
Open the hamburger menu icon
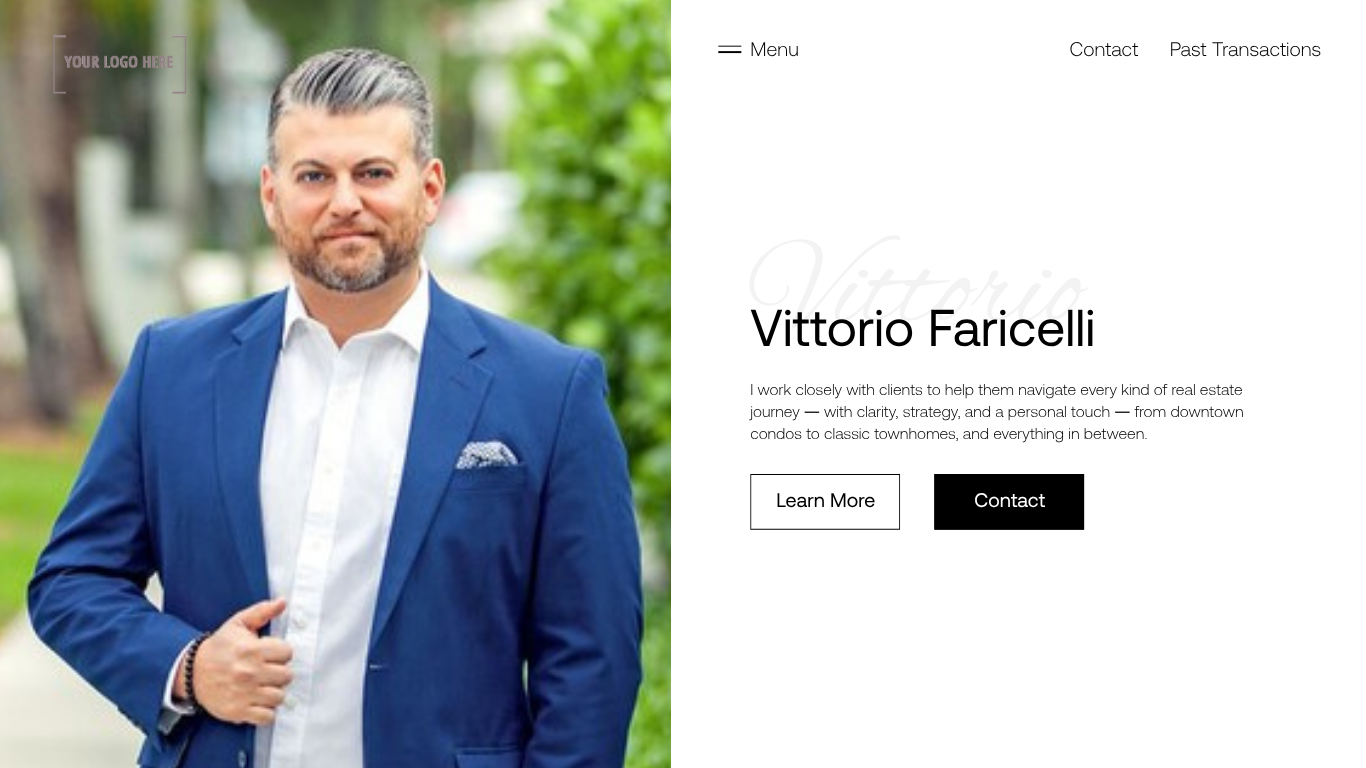click(x=729, y=49)
